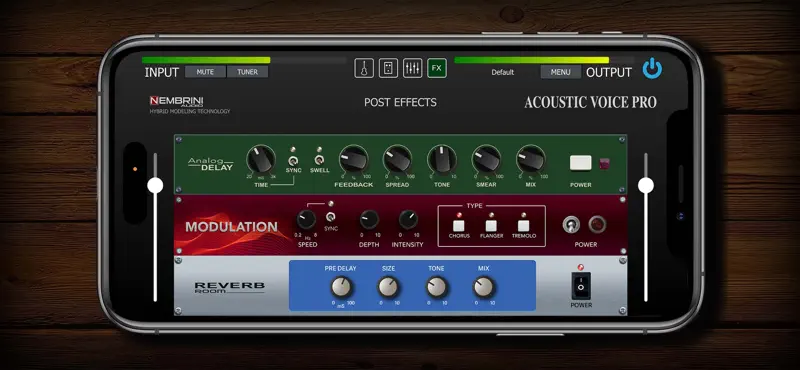Click the Modulation Speed knob
The height and width of the screenshot is (370, 800).
pos(306,219)
